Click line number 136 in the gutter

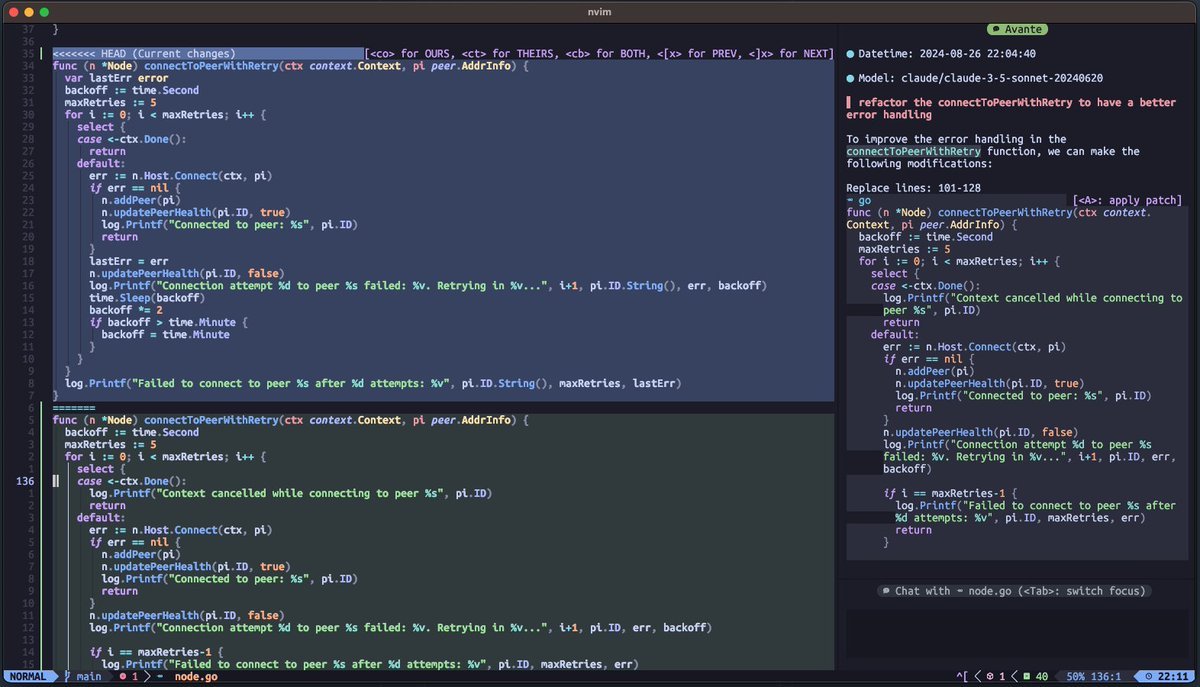25,481
